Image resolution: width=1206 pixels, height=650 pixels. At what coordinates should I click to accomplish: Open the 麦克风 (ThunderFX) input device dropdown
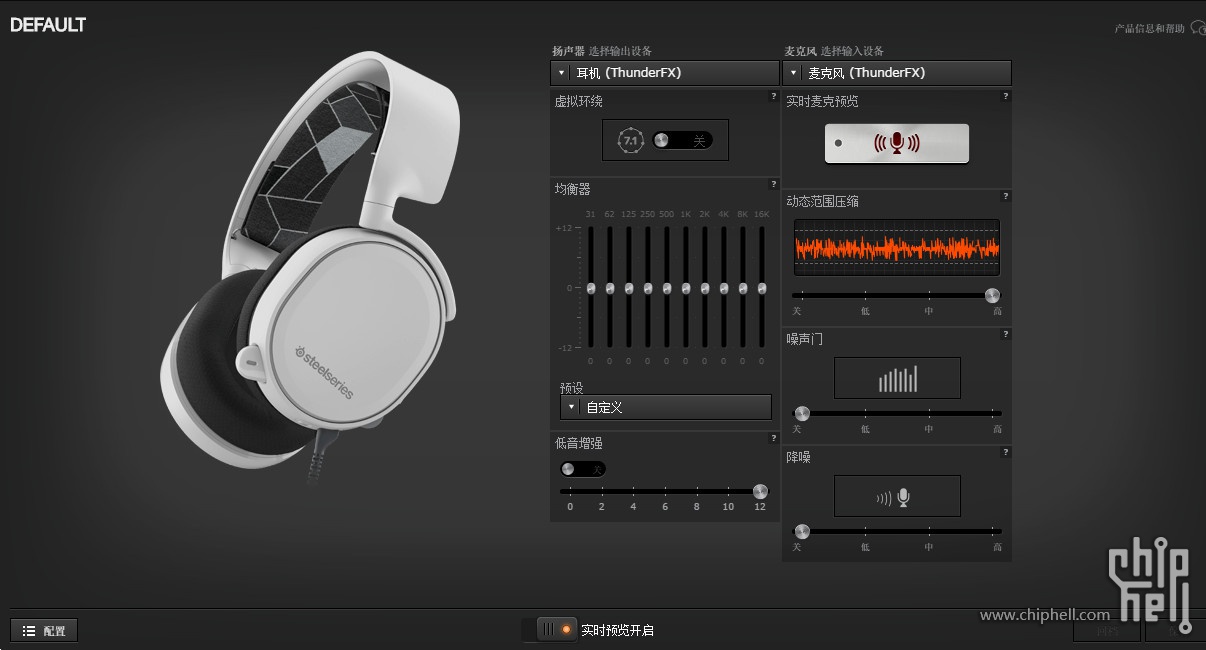897,73
